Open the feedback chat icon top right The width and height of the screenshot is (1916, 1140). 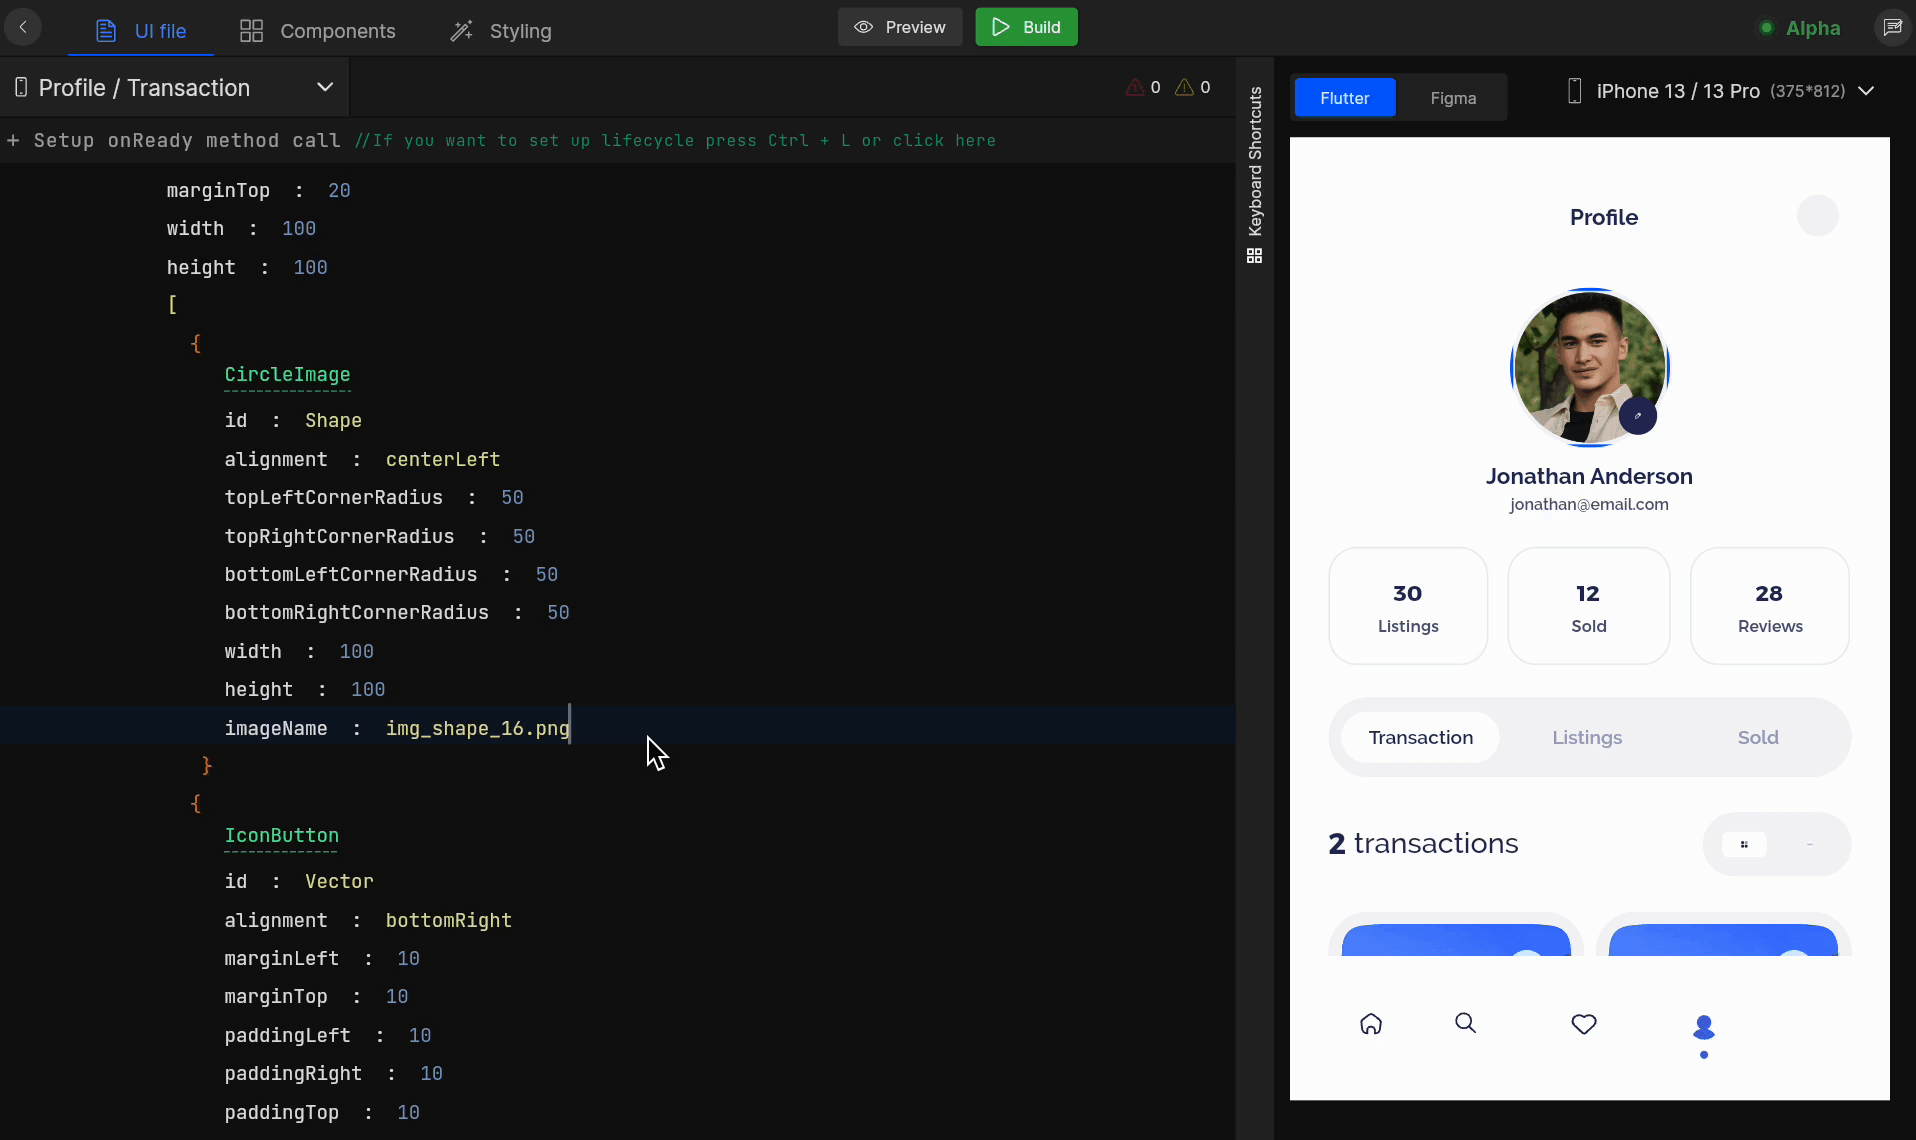click(x=1893, y=27)
